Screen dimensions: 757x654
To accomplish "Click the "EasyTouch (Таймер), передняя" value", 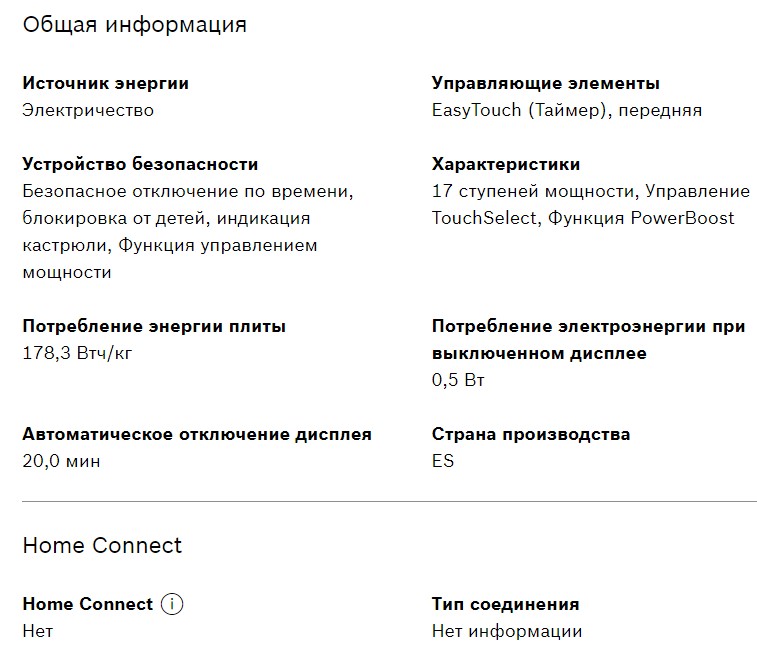I will coord(566,110).
